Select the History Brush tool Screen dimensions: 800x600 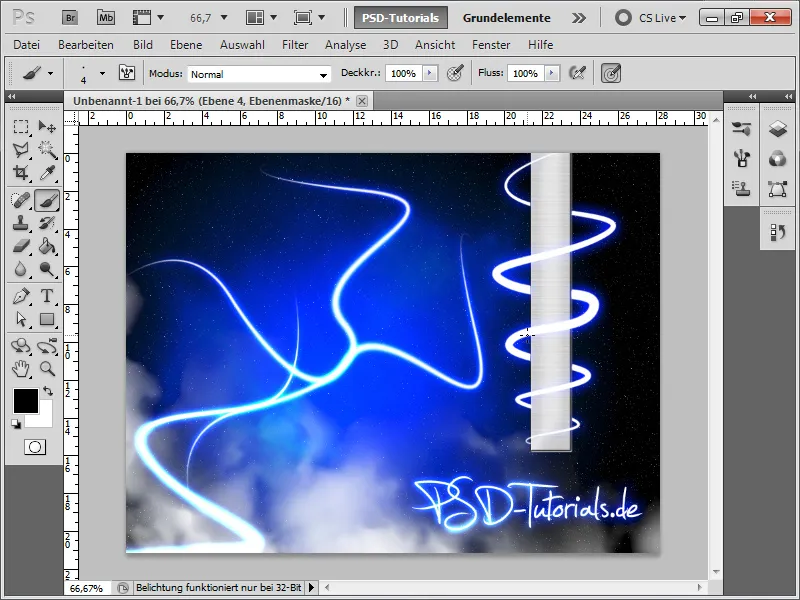click(x=47, y=223)
